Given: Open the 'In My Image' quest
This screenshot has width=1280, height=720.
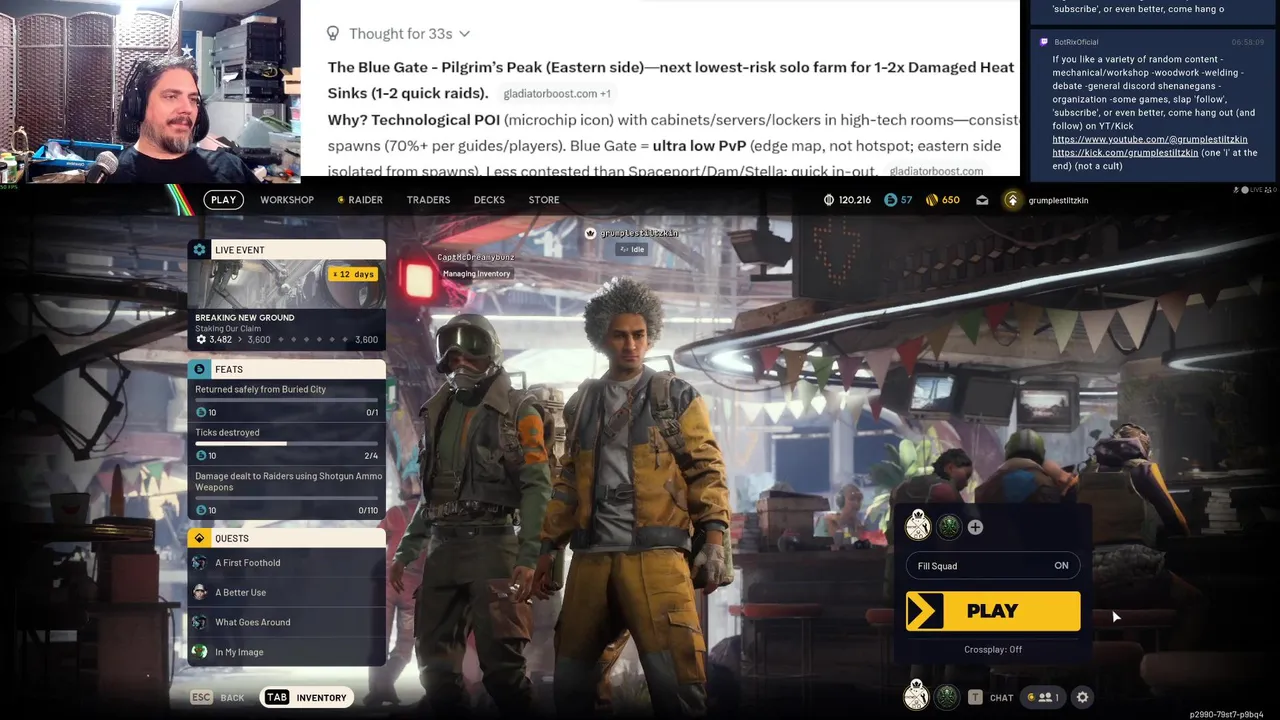Looking at the screenshot, I should coord(287,652).
